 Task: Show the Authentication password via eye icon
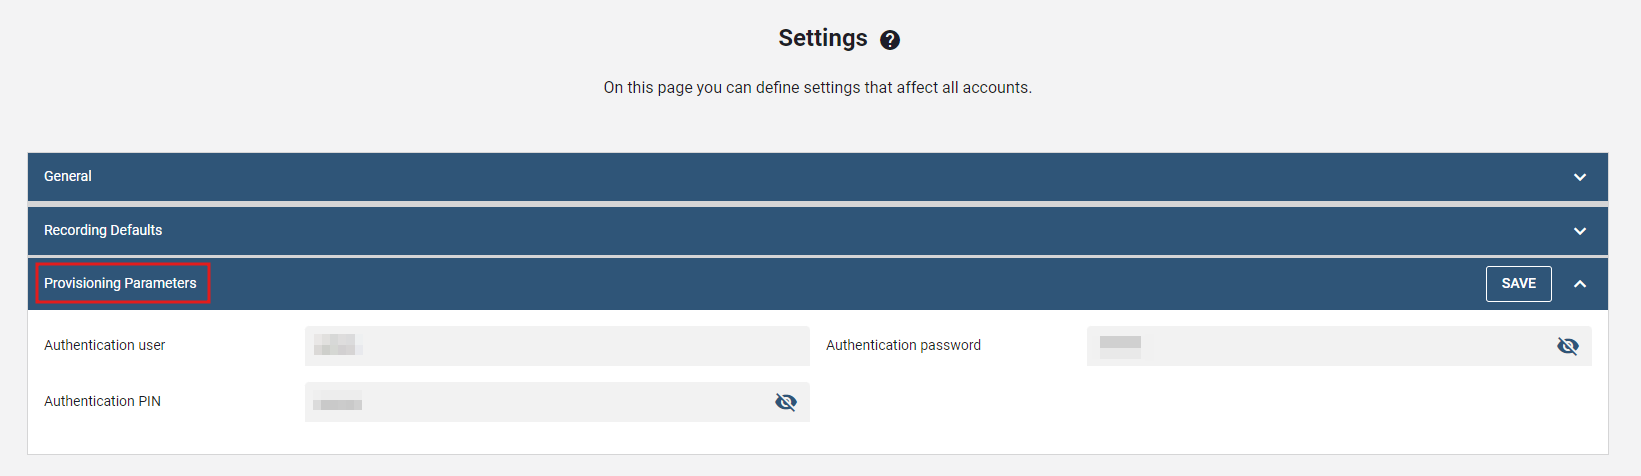click(x=1567, y=346)
